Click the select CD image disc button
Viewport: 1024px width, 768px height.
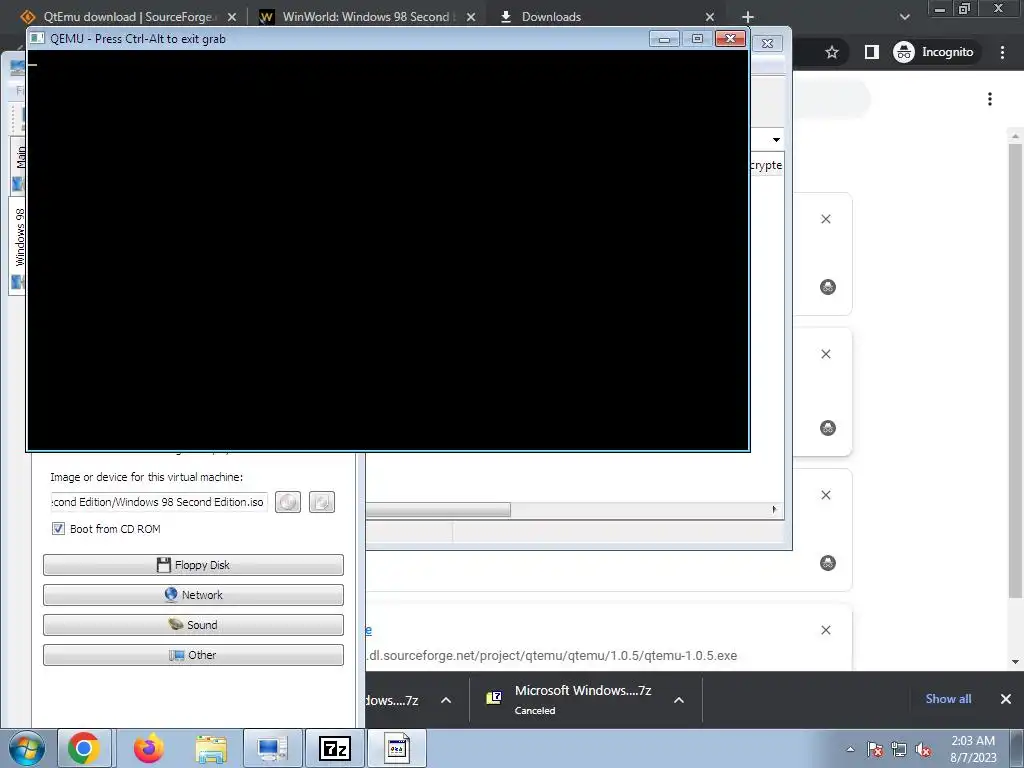pyautogui.click(x=288, y=502)
